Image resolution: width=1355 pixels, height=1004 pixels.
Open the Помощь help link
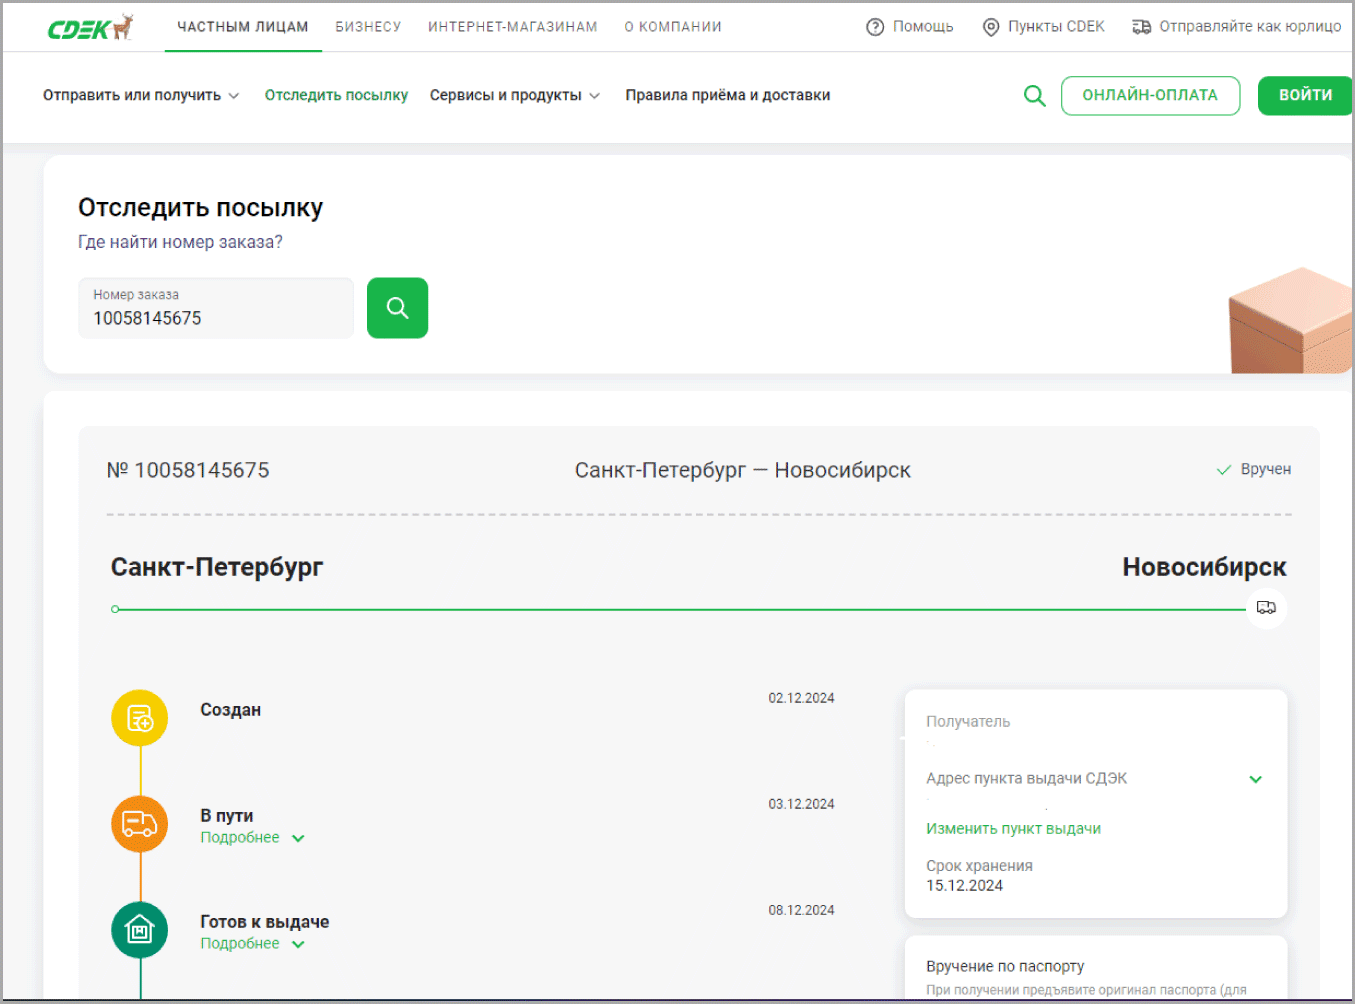[922, 27]
